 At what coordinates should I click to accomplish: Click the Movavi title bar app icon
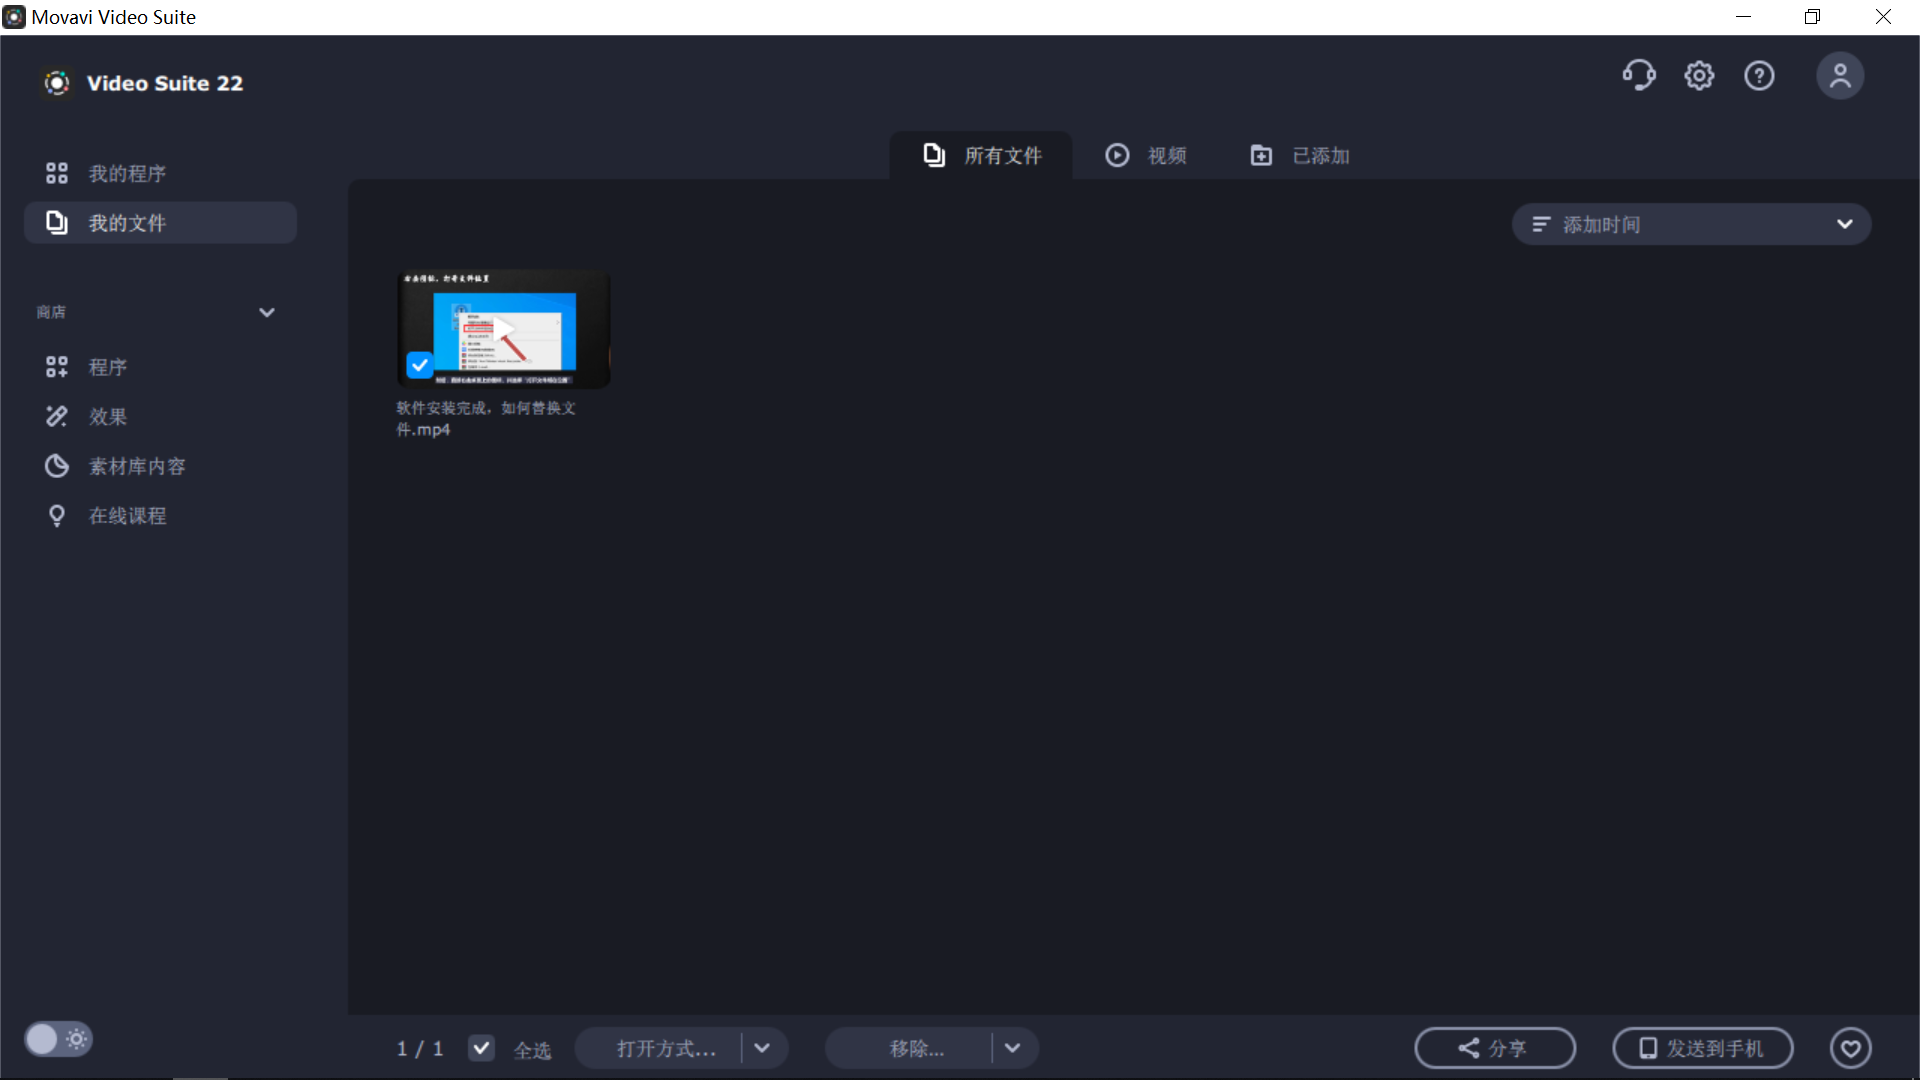(x=14, y=17)
